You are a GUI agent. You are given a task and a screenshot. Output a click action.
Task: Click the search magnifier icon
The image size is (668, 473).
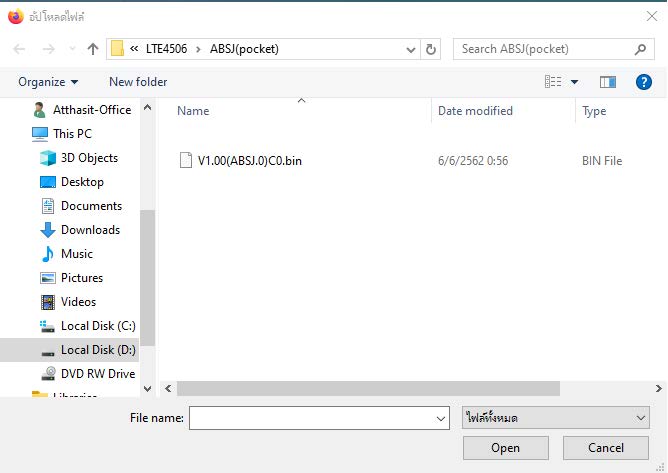[x=641, y=49]
